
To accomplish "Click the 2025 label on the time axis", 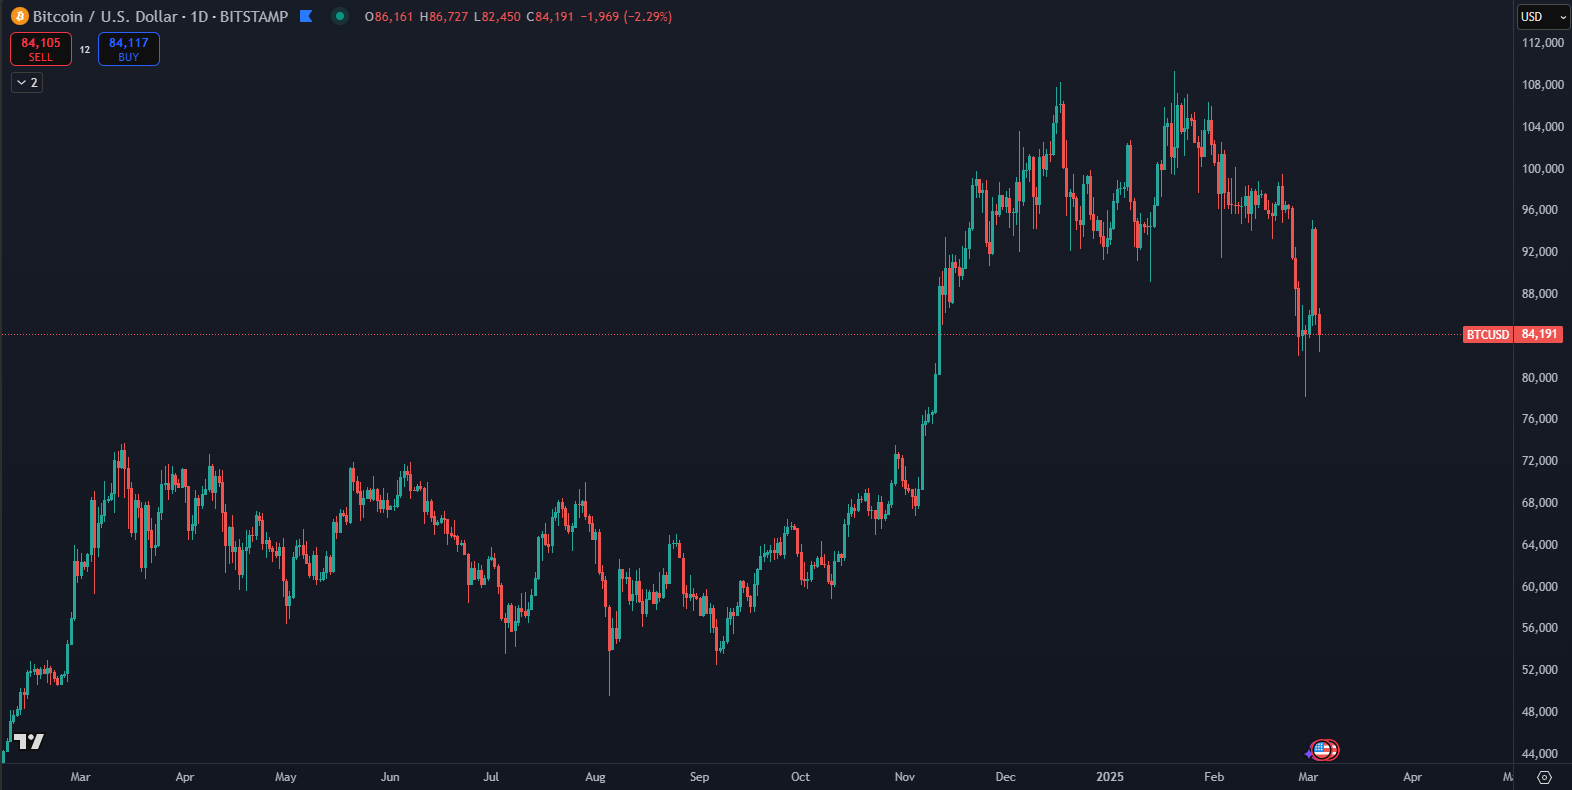I will pos(1109,777).
